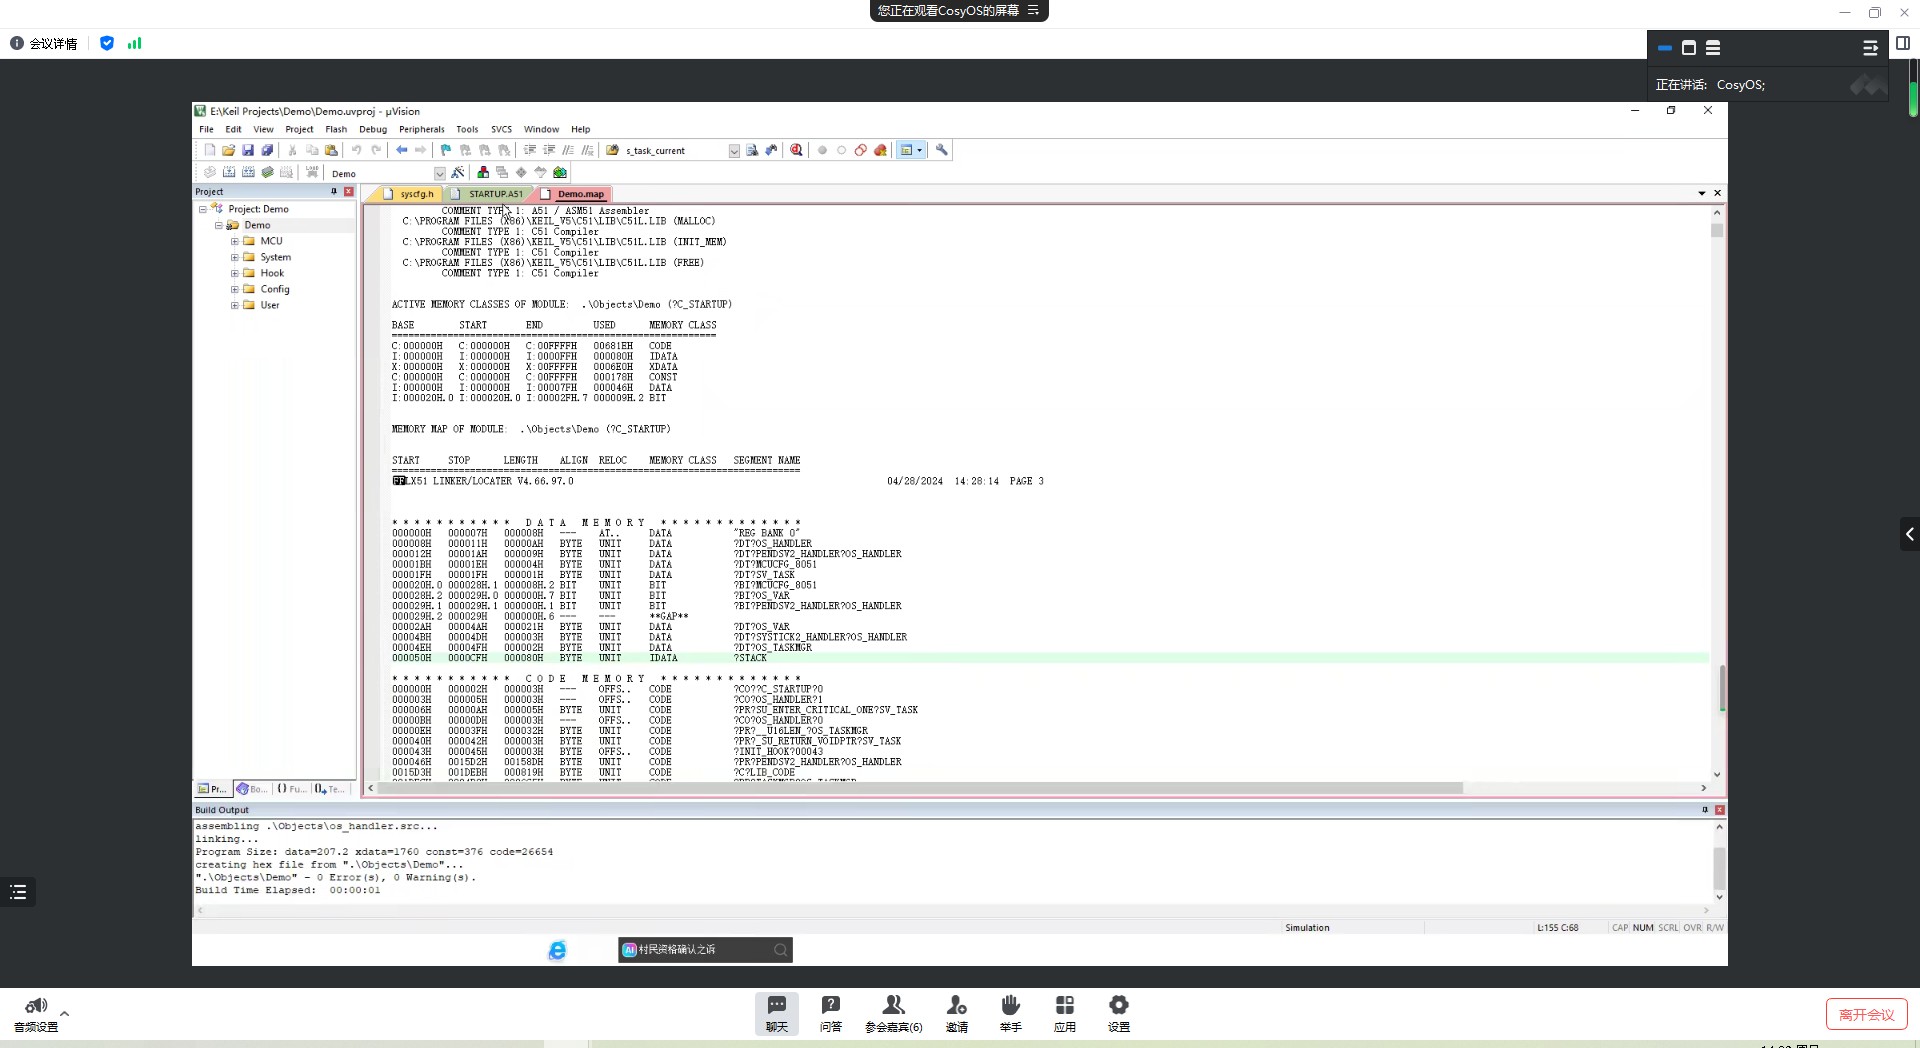
Task: Open Manage Project Items colored blocks icon
Action: pyautogui.click(x=483, y=172)
